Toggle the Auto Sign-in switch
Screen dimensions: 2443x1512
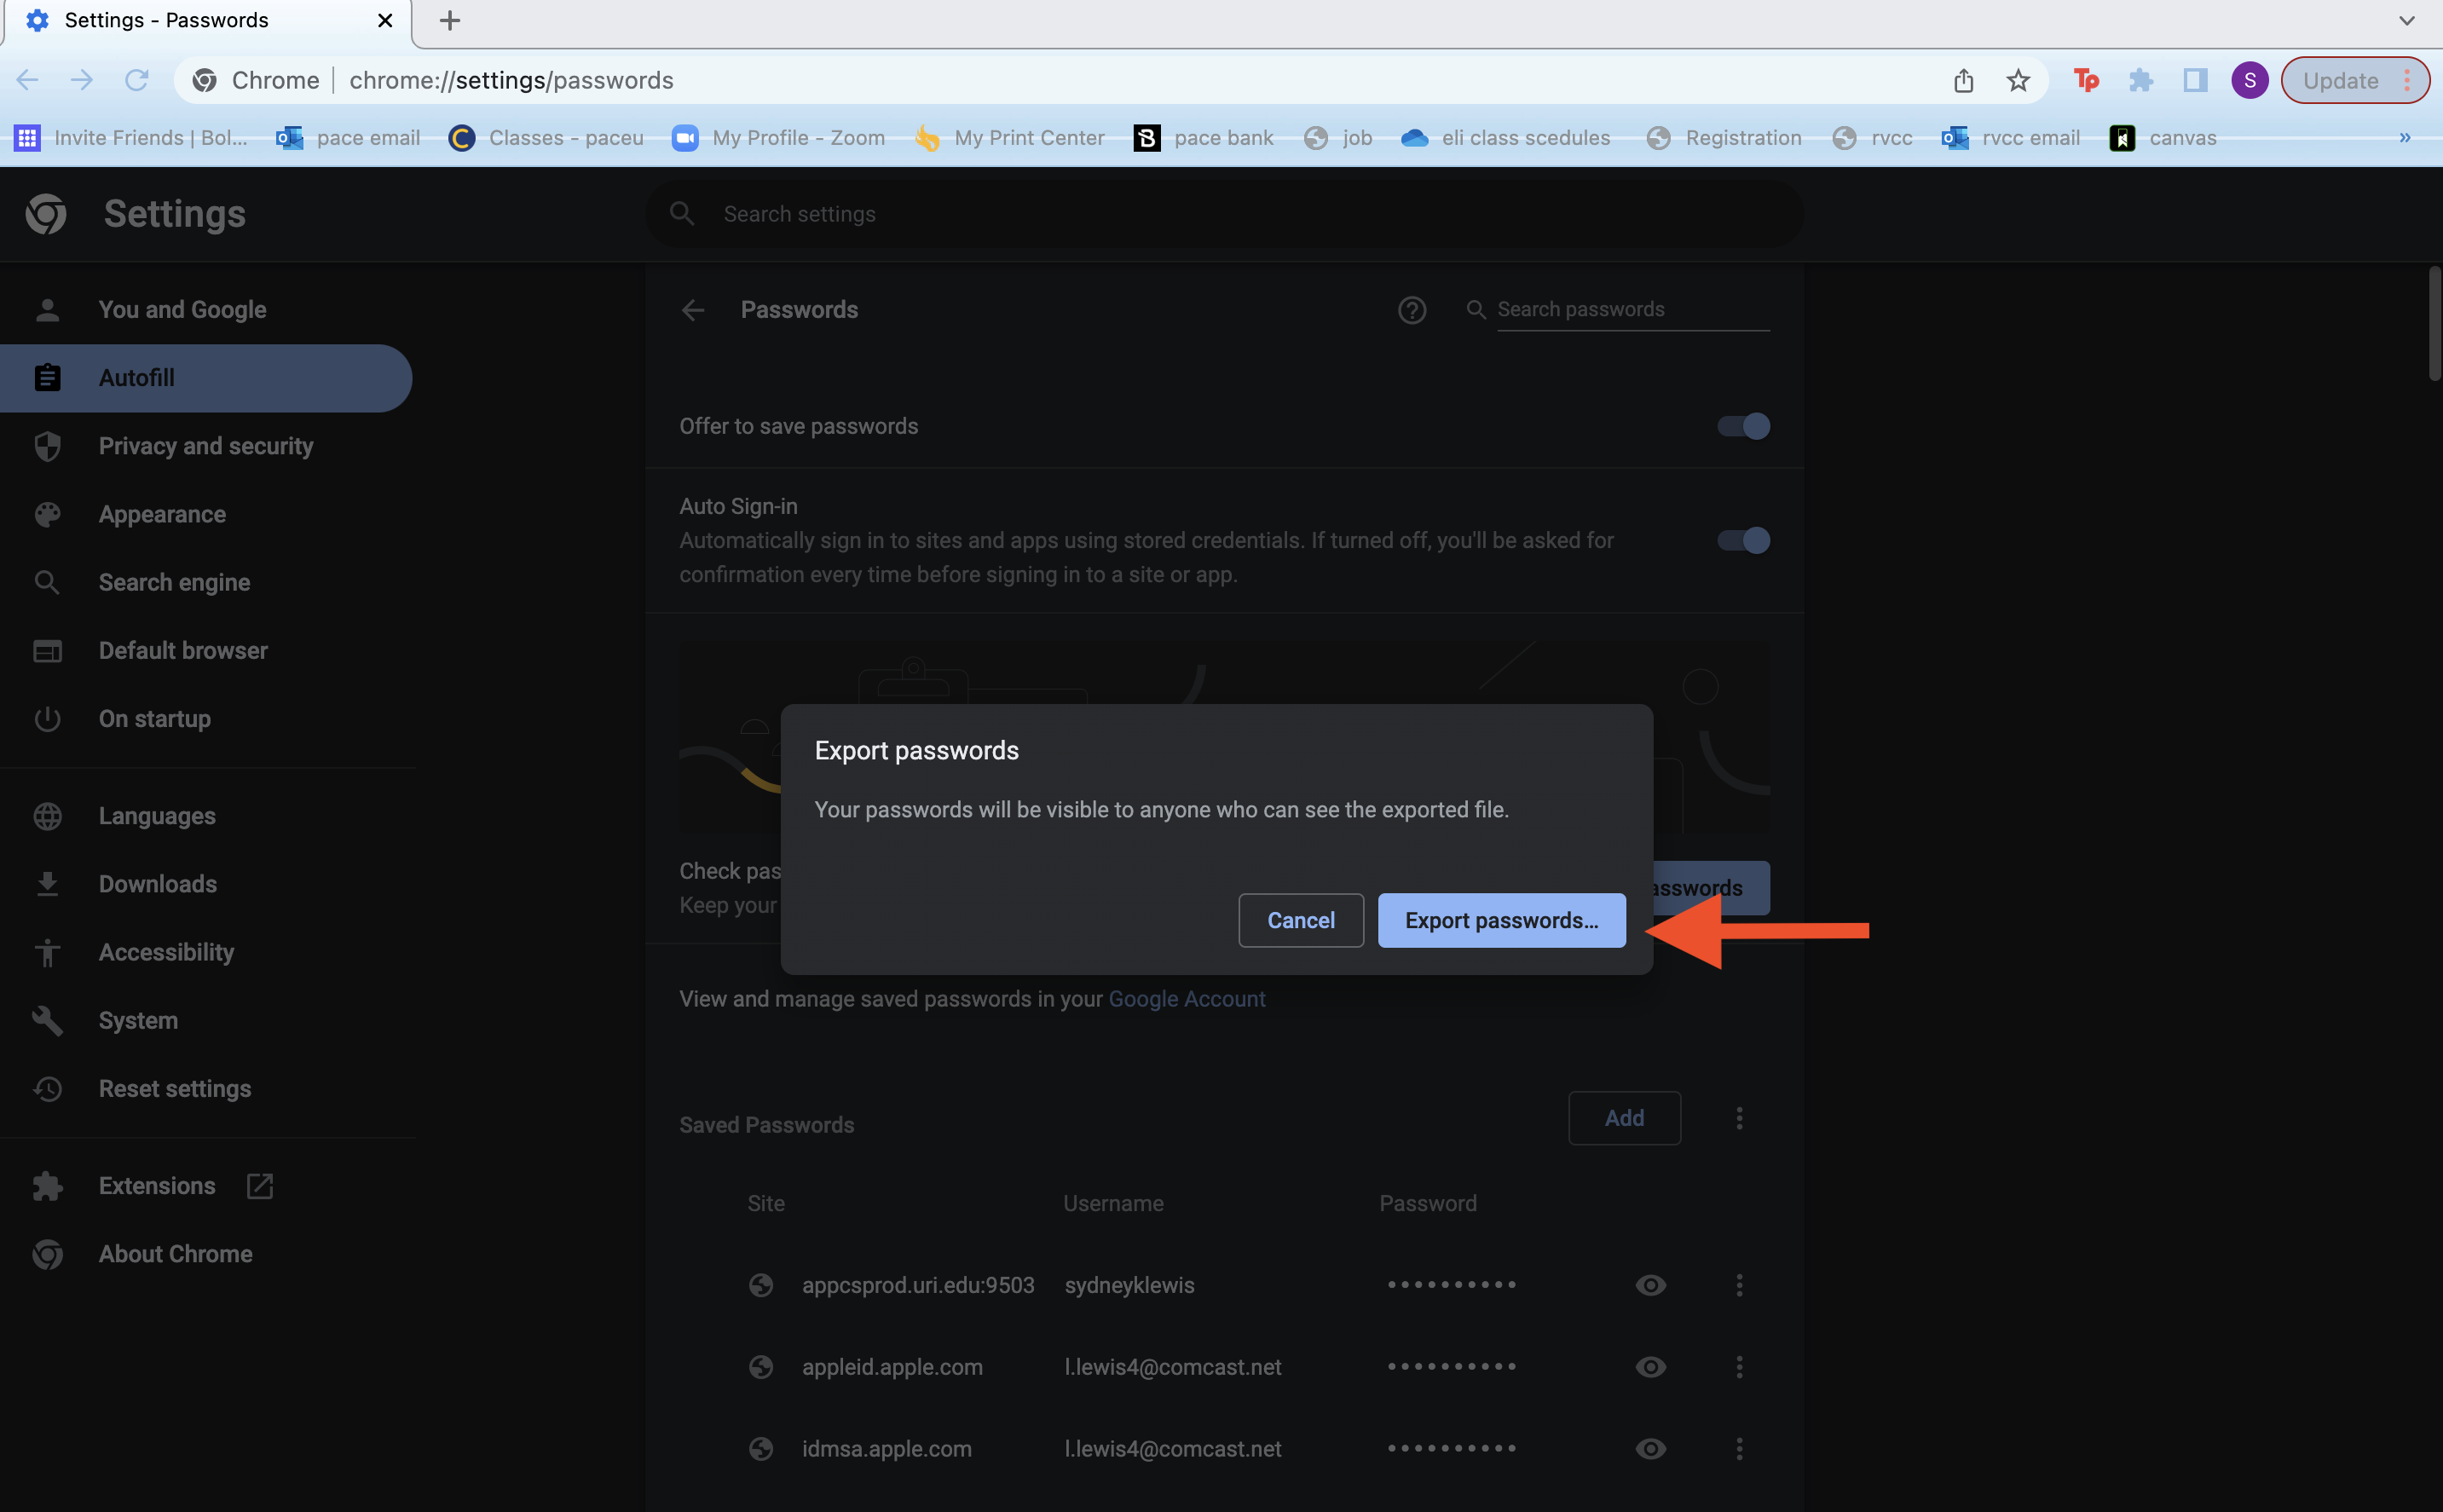(1743, 540)
